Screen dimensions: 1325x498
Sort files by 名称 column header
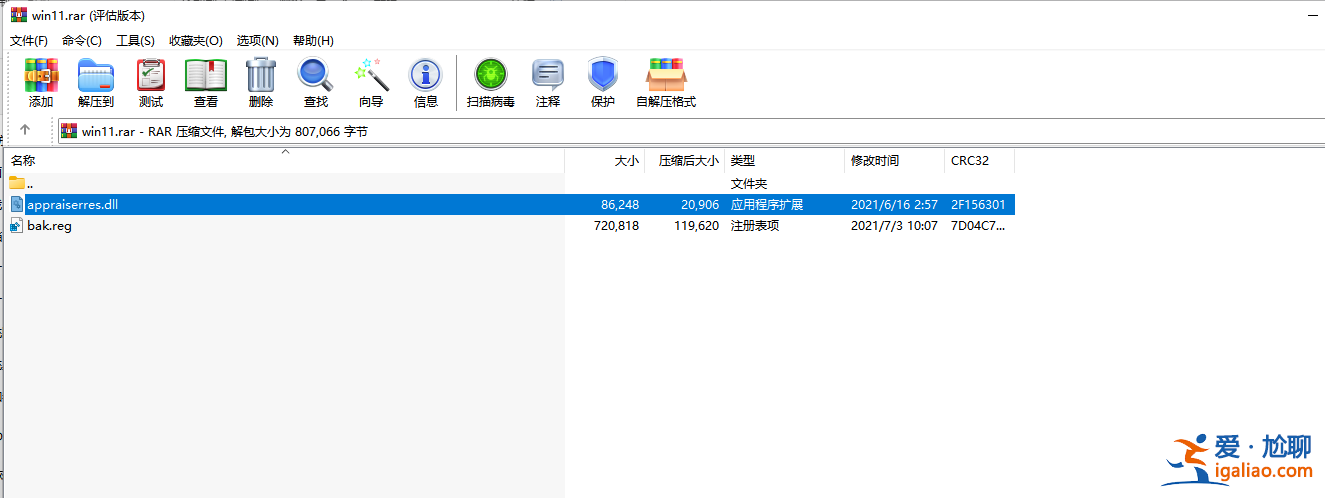click(x=23, y=161)
